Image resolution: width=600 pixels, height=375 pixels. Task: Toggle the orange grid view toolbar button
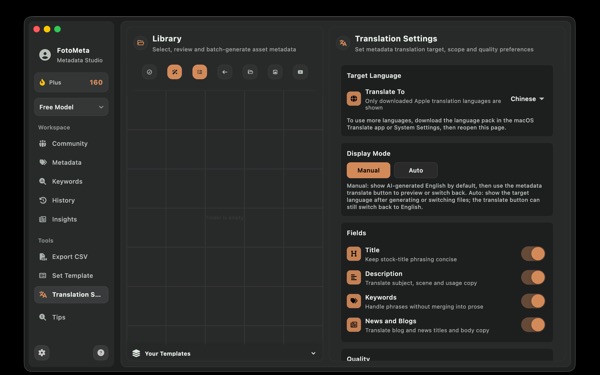200,72
